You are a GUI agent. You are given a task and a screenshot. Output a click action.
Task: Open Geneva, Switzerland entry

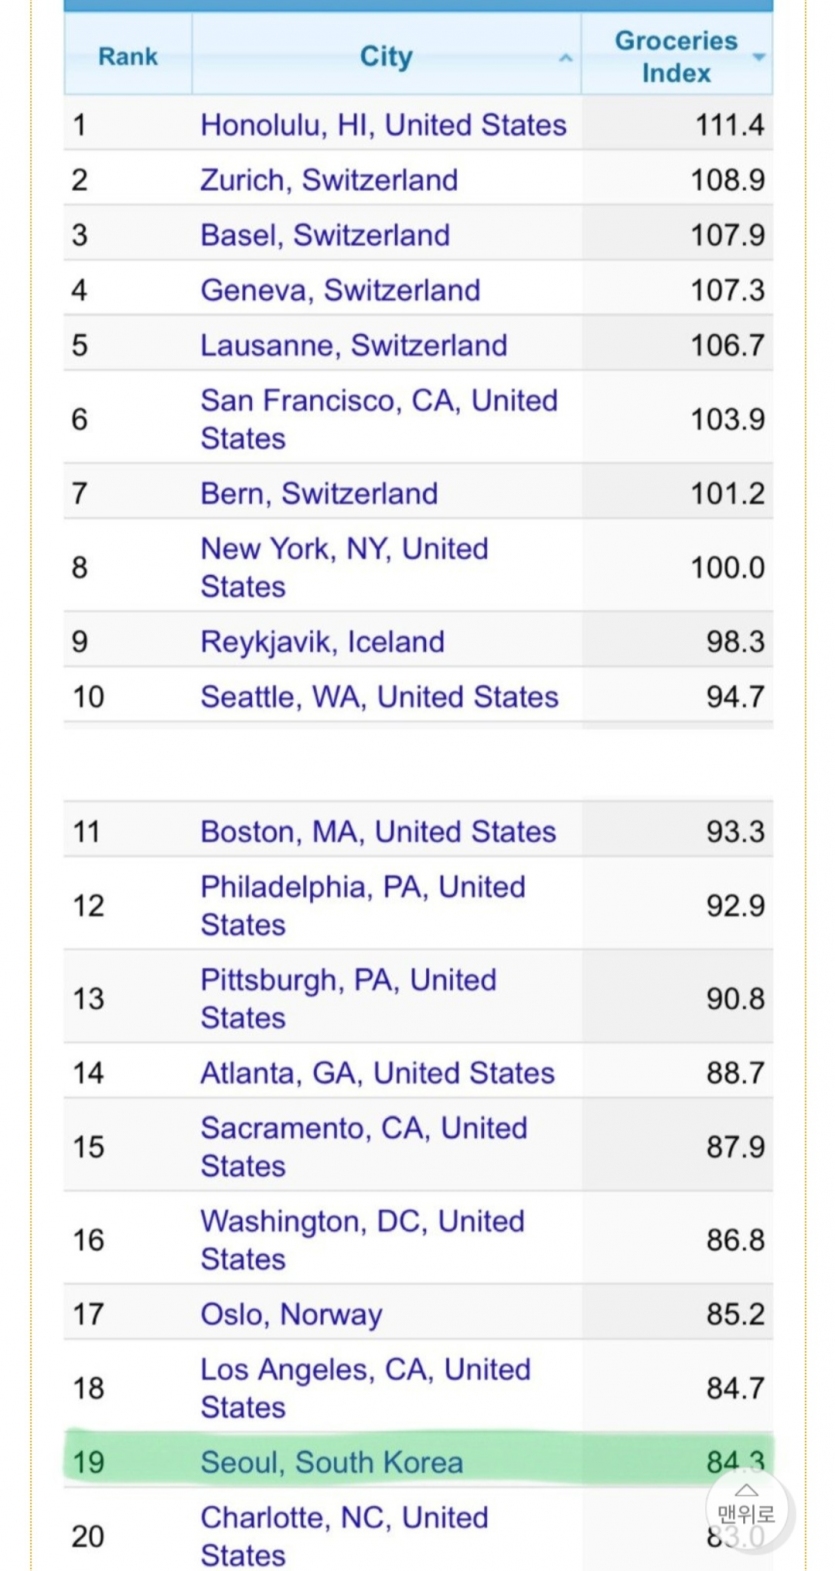pyautogui.click(x=340, y=290)
